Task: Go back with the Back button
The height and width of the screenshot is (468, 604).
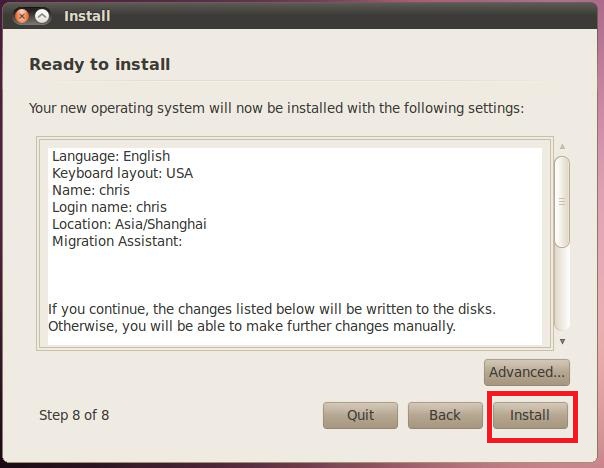Action: coord(445,415)
